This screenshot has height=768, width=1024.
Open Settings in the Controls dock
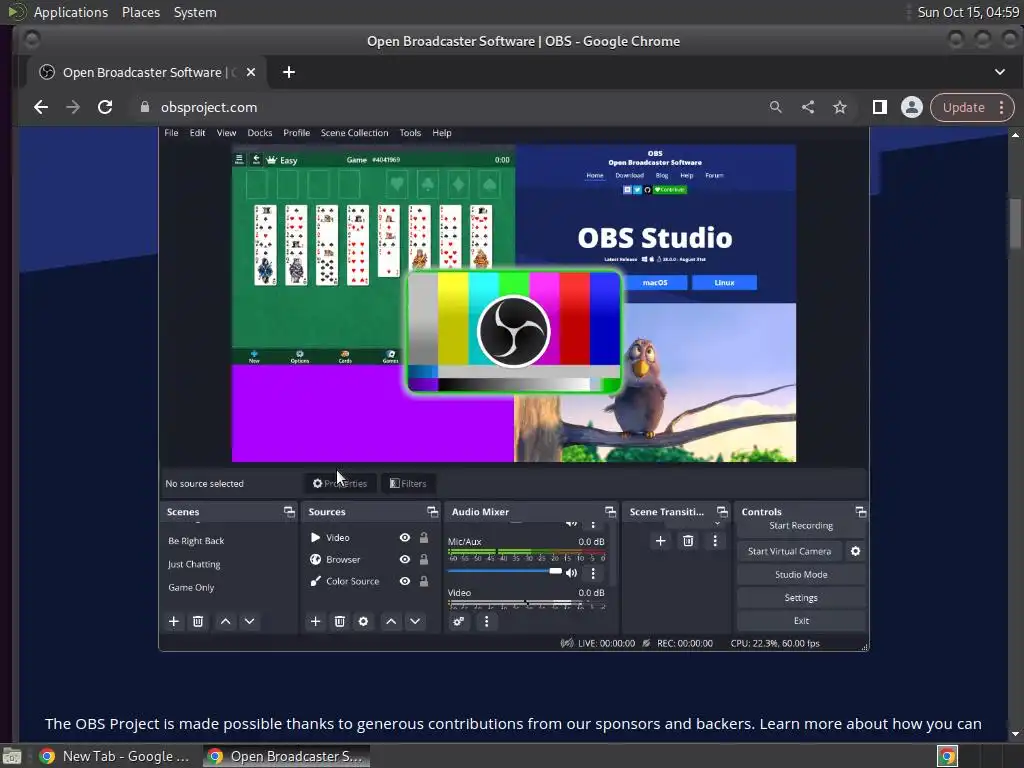coord(801,598)
